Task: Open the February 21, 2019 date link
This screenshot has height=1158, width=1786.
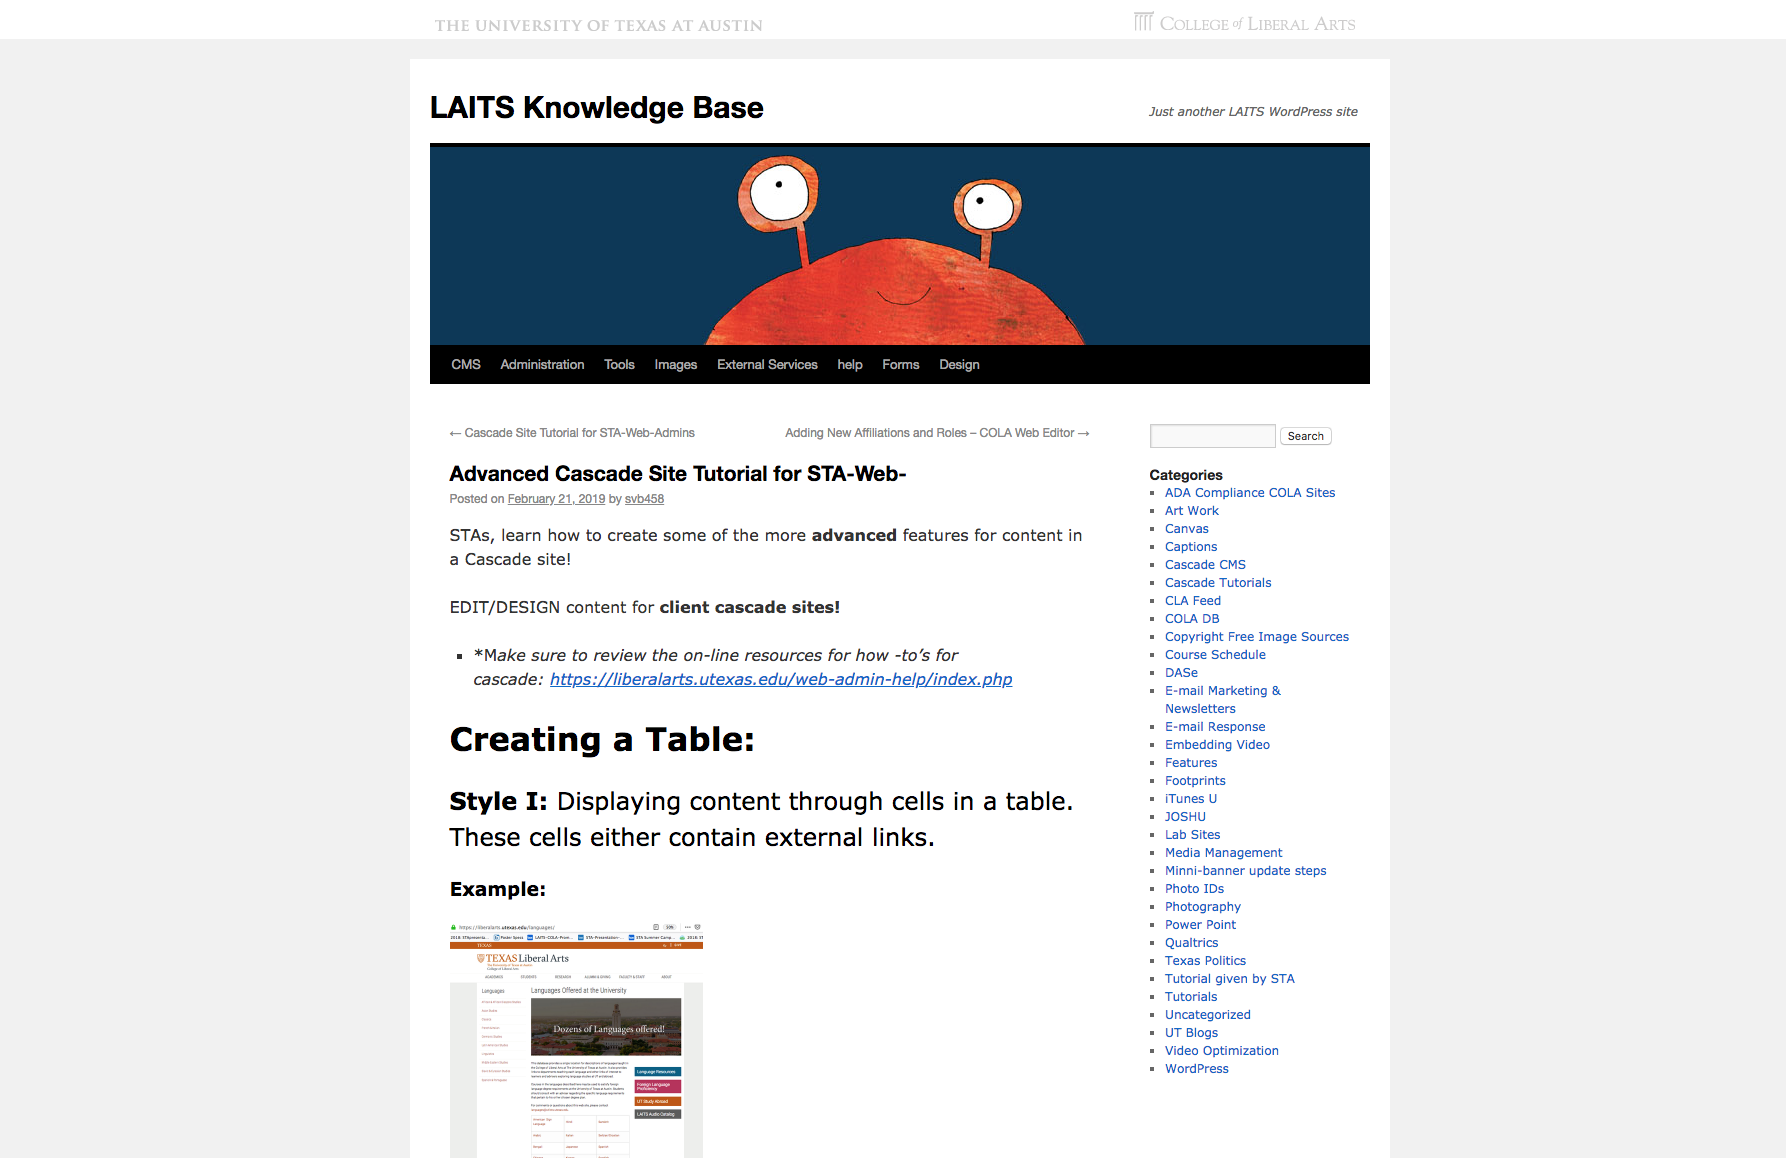Action: (556, 499)
